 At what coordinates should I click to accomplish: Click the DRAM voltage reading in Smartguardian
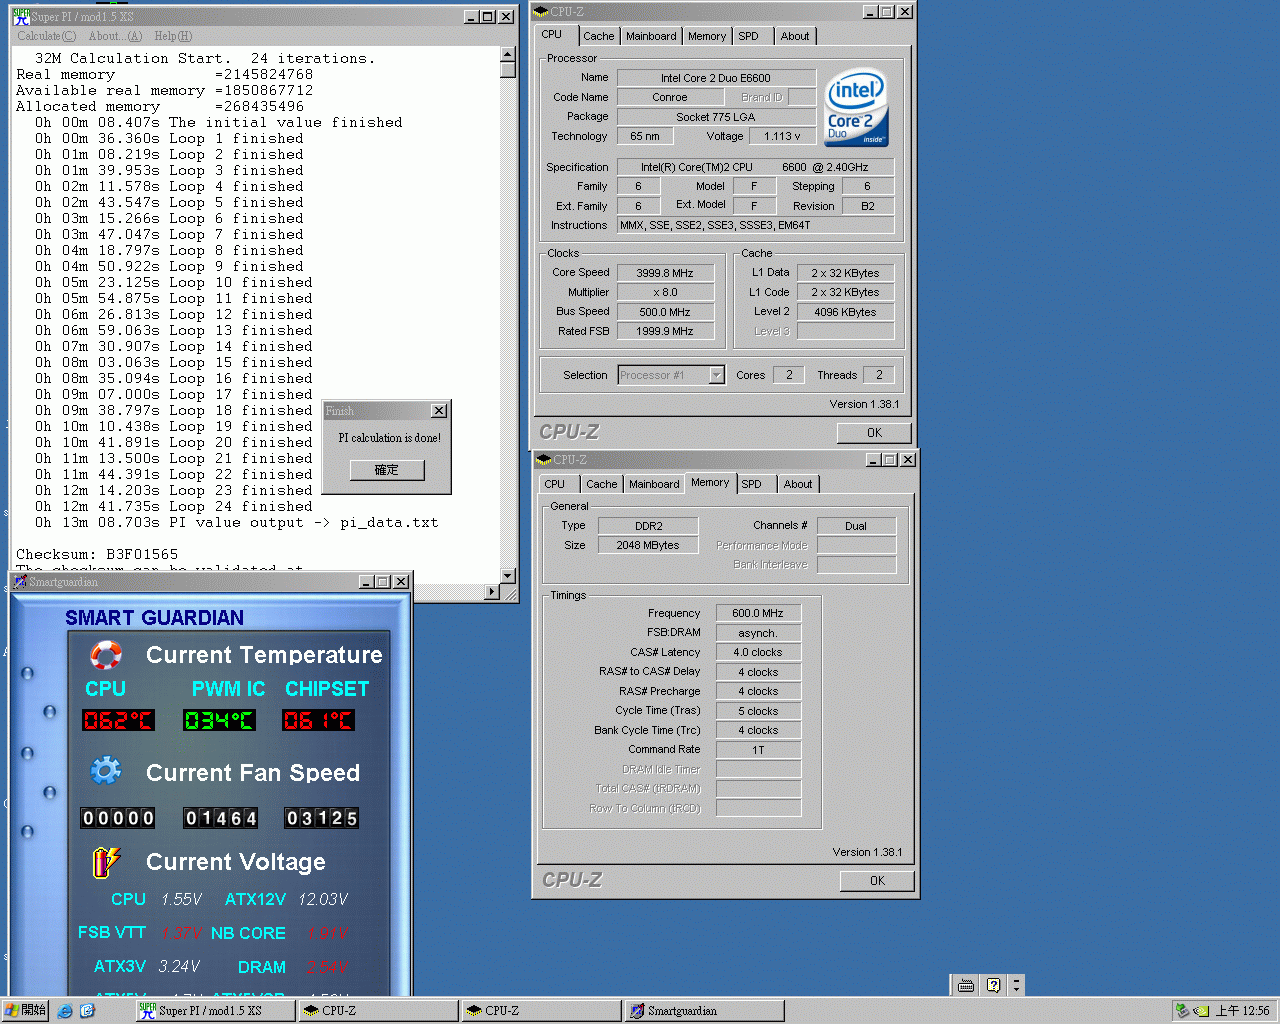327,967
